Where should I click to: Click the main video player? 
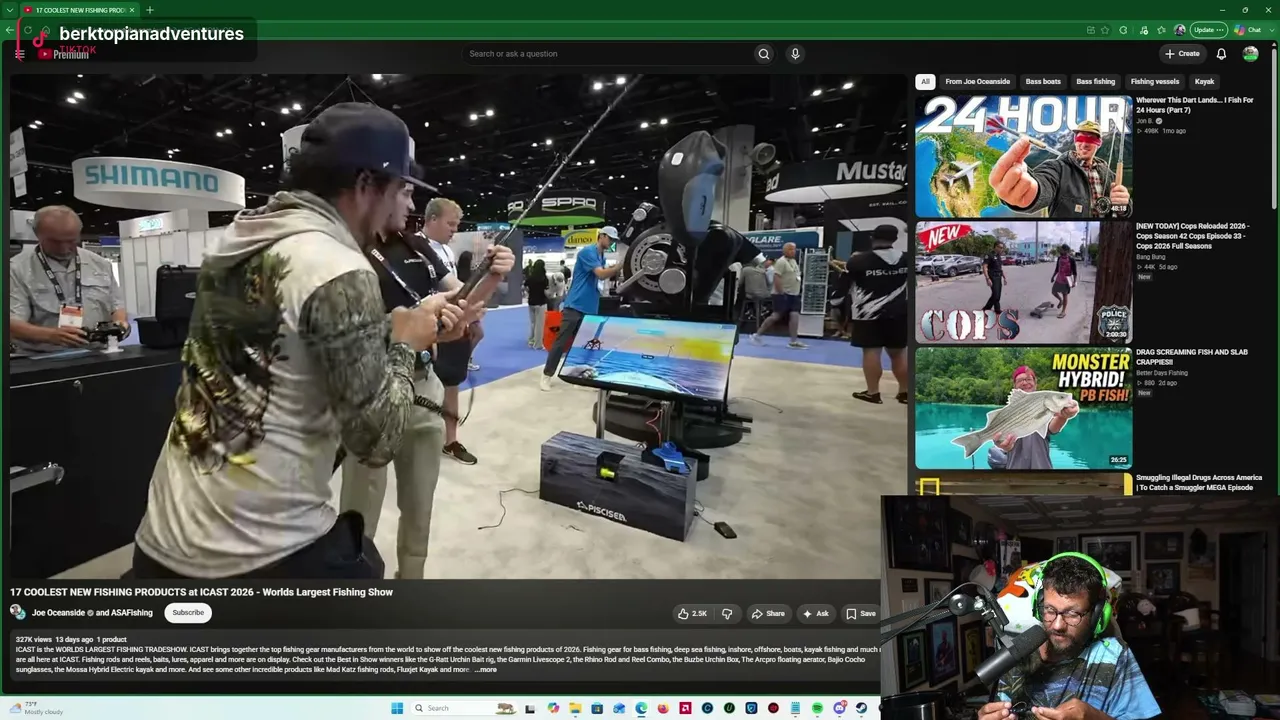coord(458,326)
